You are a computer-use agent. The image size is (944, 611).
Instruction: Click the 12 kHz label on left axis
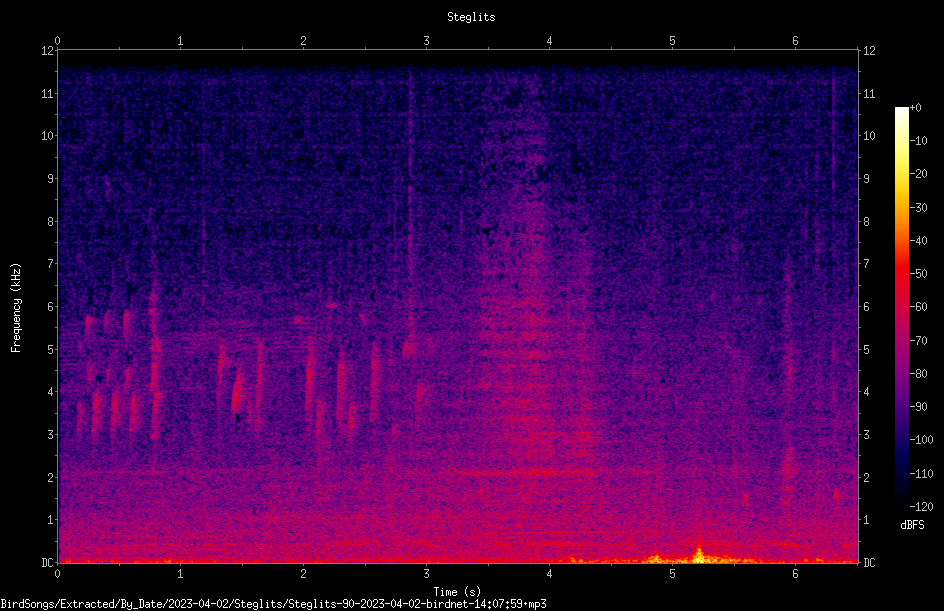[x=47, y=51]
